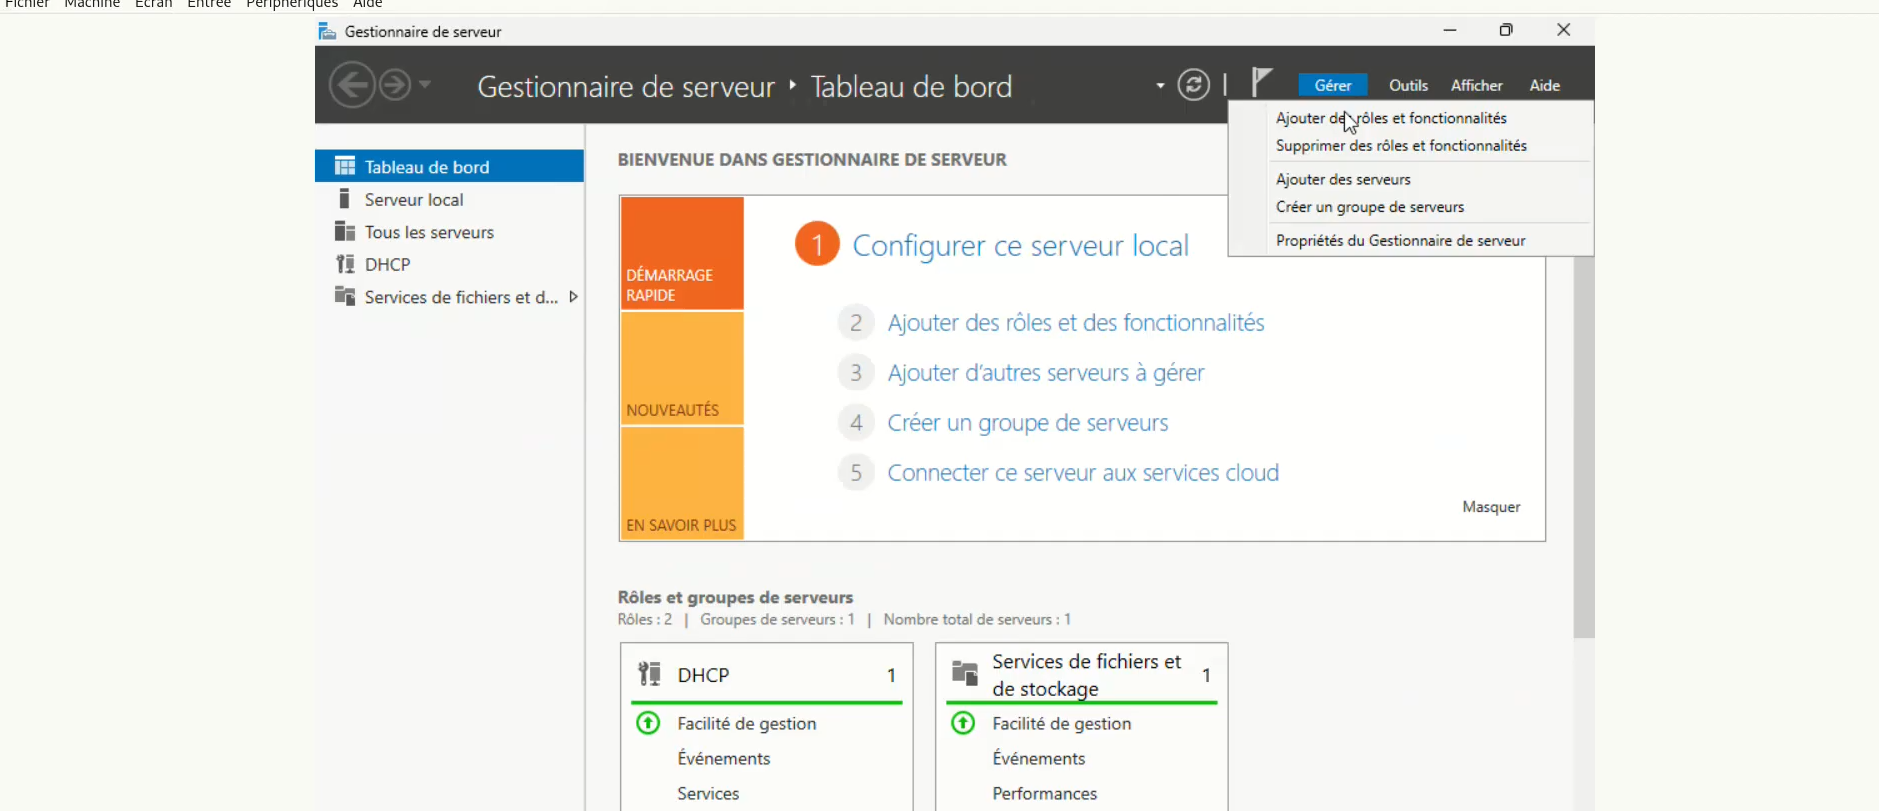Select the NOUVEAUTÉS tile
The height and width of the screenshot is (811, 1879).
coord(682,369)
